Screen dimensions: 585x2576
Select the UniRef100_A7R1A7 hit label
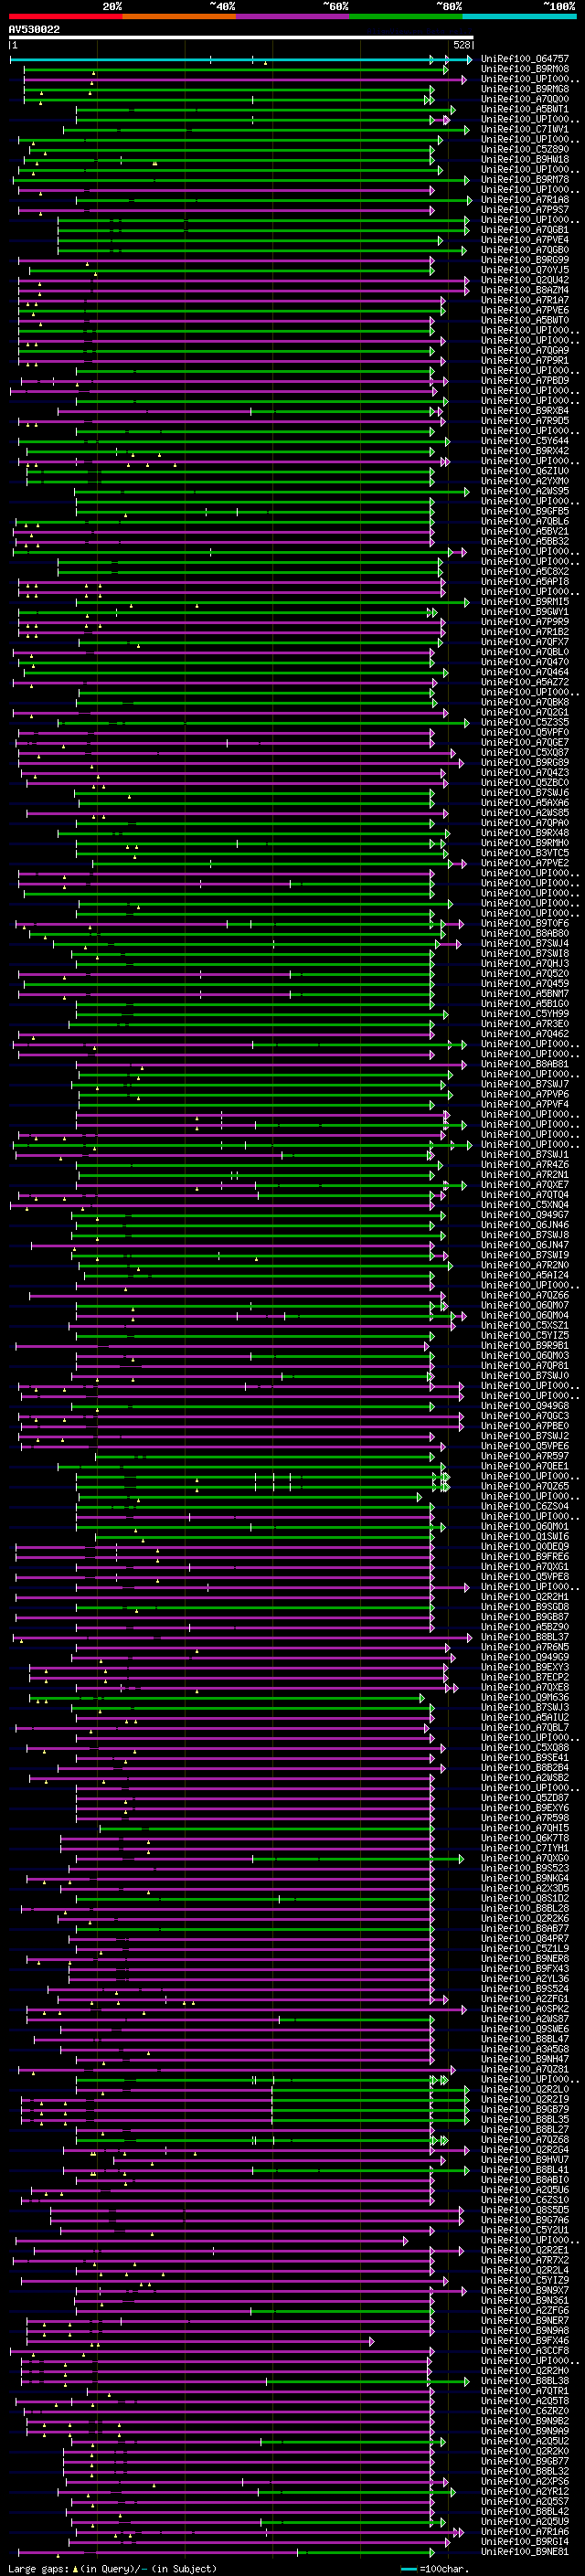(x=524, y=300)
